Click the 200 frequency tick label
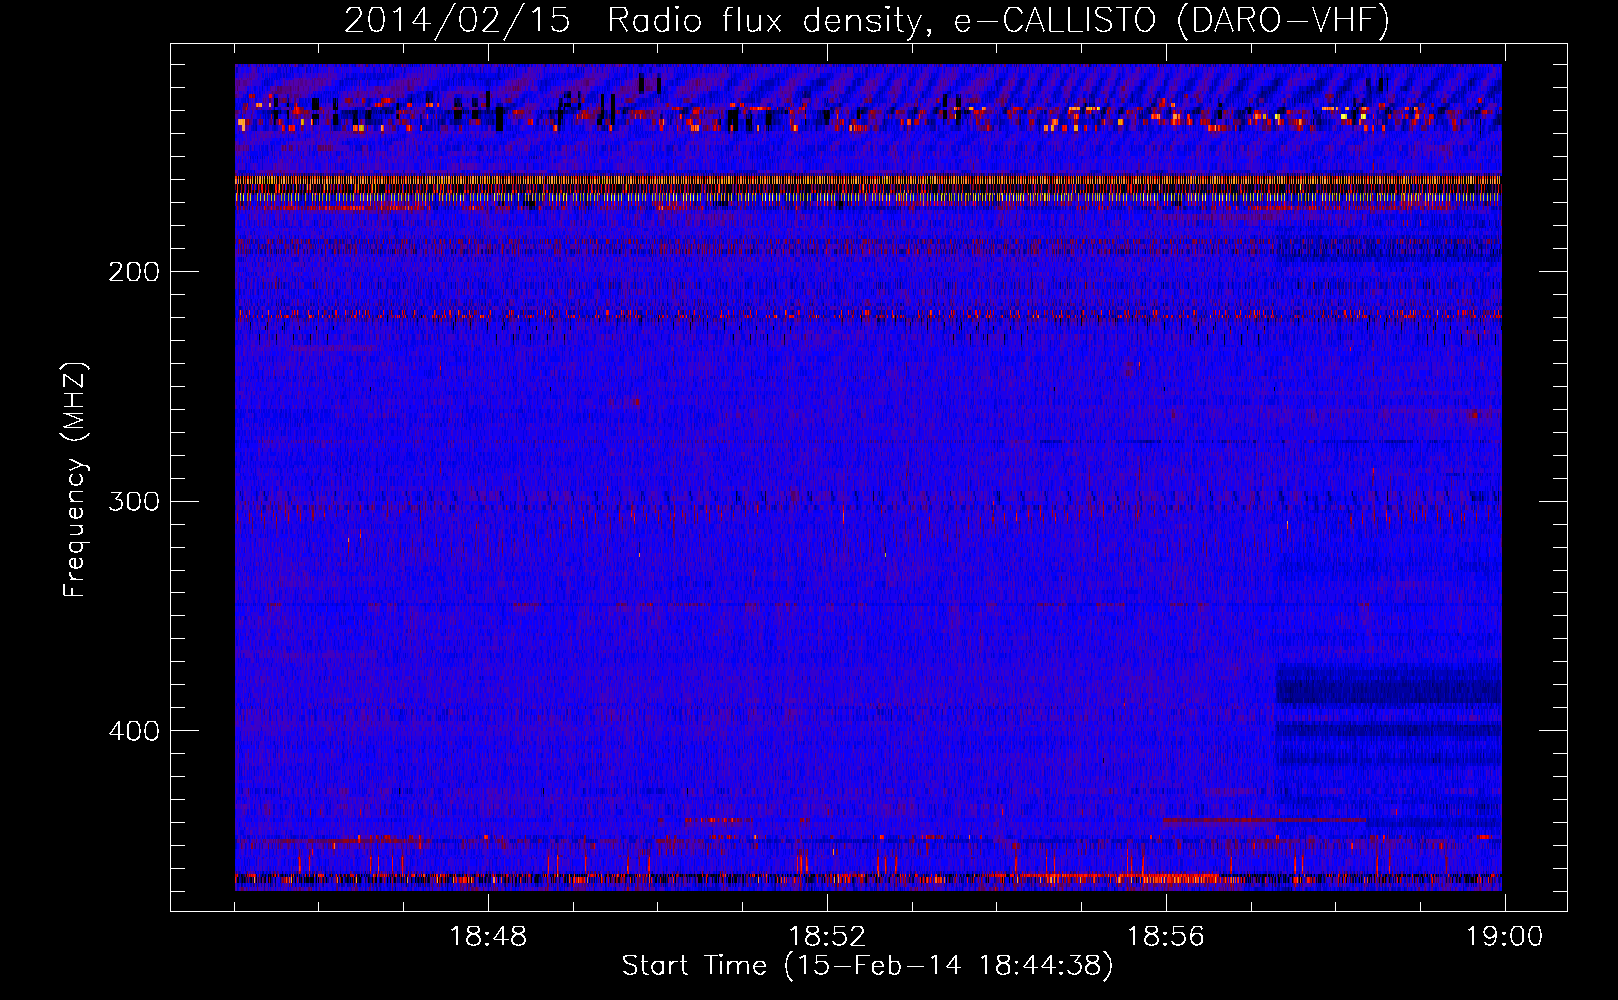 tap(134, 272)
